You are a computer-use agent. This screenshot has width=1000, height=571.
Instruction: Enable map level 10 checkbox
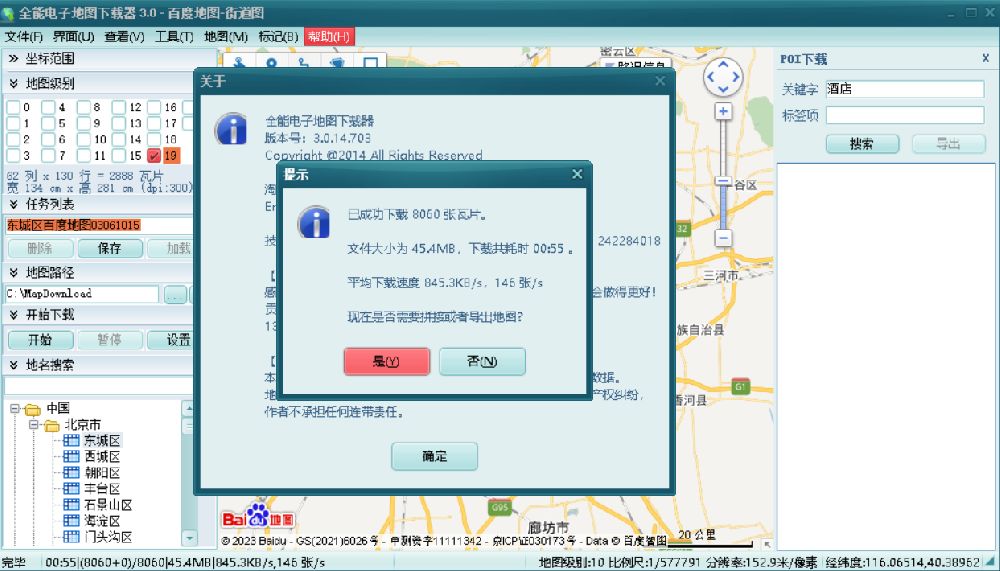coord(84,139)
